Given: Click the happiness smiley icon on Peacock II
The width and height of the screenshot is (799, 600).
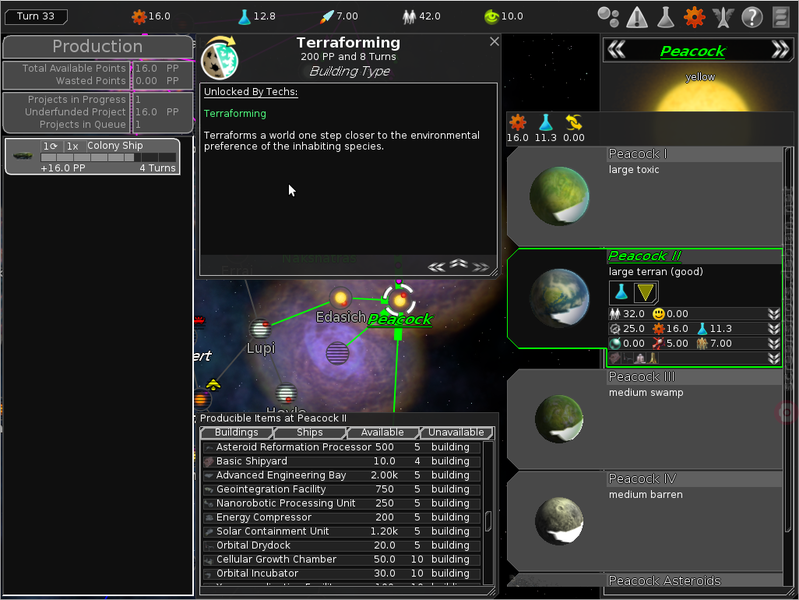Looking at the screenshot, I should 659,314.
